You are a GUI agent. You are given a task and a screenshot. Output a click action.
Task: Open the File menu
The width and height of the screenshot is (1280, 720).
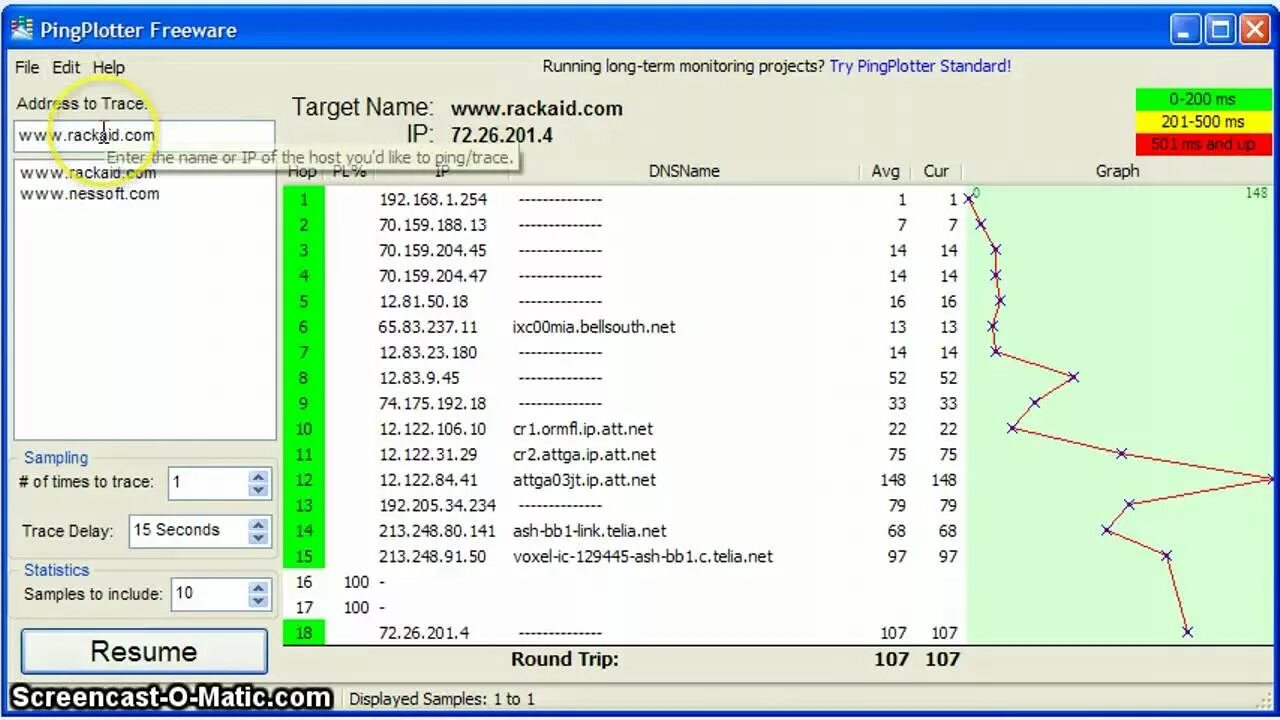click(27, 67)
